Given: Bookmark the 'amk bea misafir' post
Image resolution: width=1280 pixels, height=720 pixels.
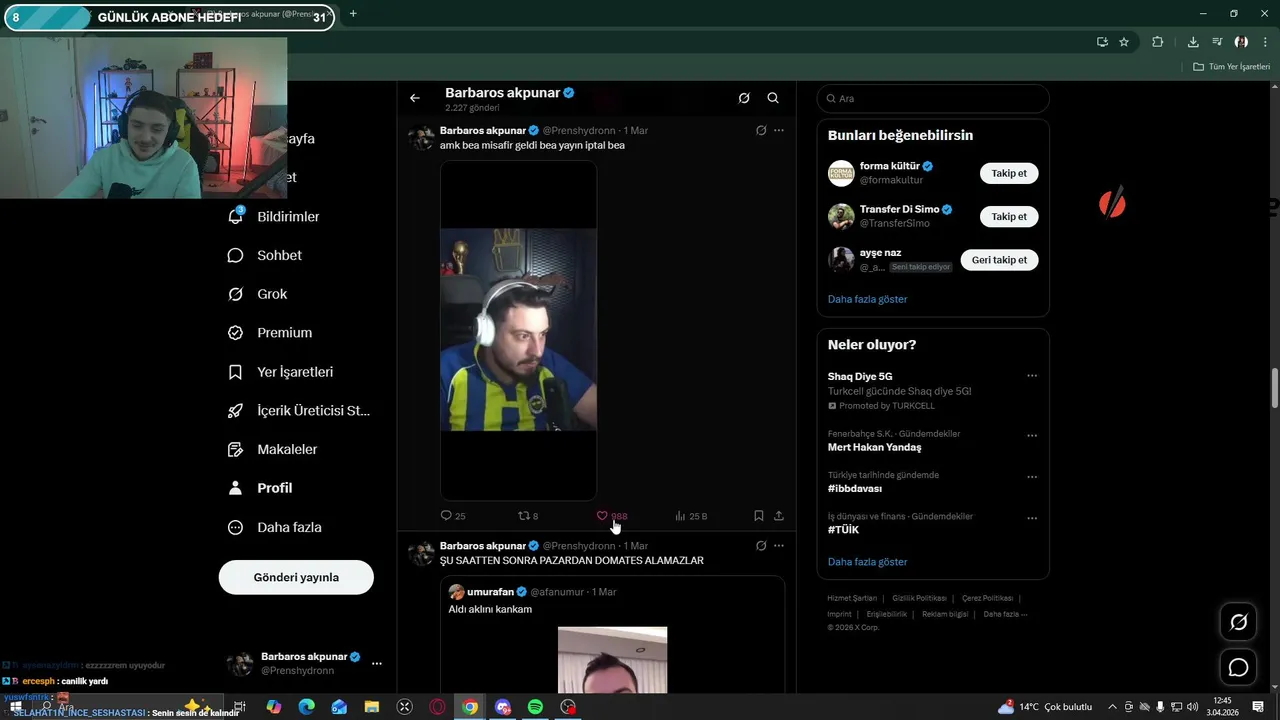Looking at the screenshot, I should coord(759,516).
